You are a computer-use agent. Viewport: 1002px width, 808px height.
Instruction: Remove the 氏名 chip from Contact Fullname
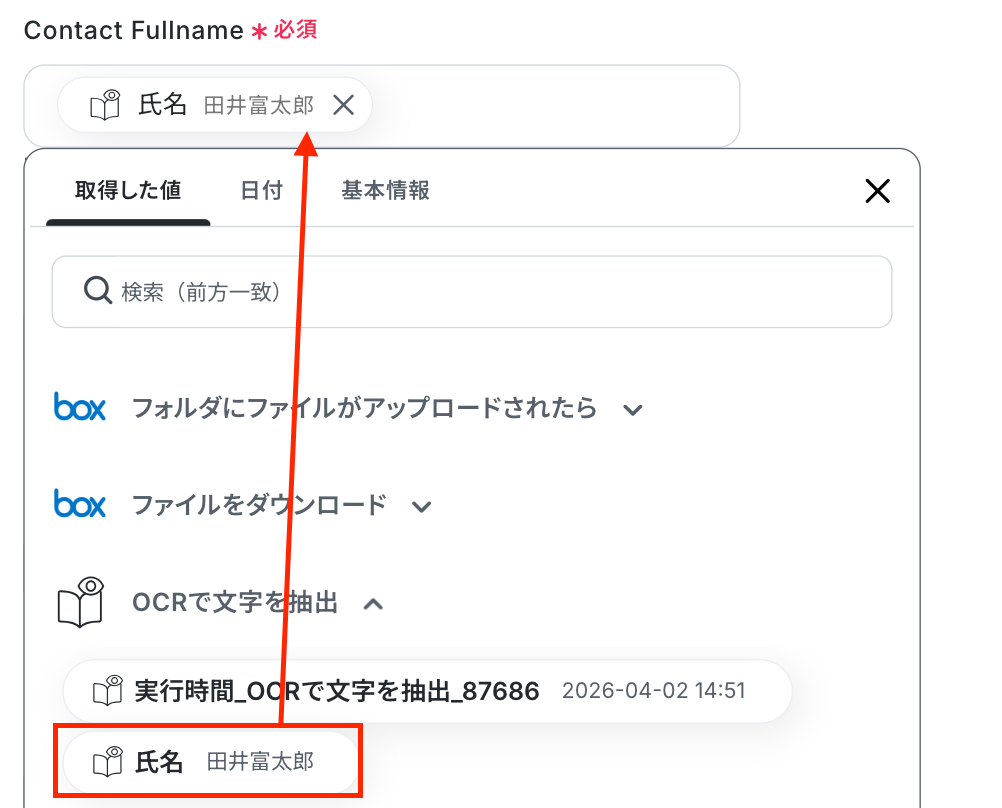[343, 105]
